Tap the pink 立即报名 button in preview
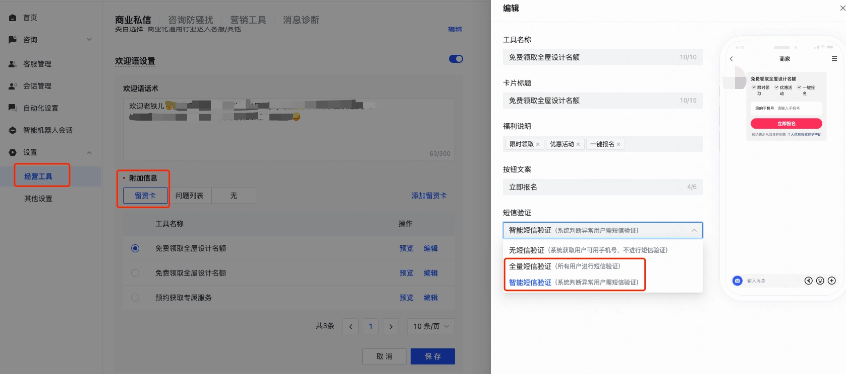 click(x=786, y=124)
